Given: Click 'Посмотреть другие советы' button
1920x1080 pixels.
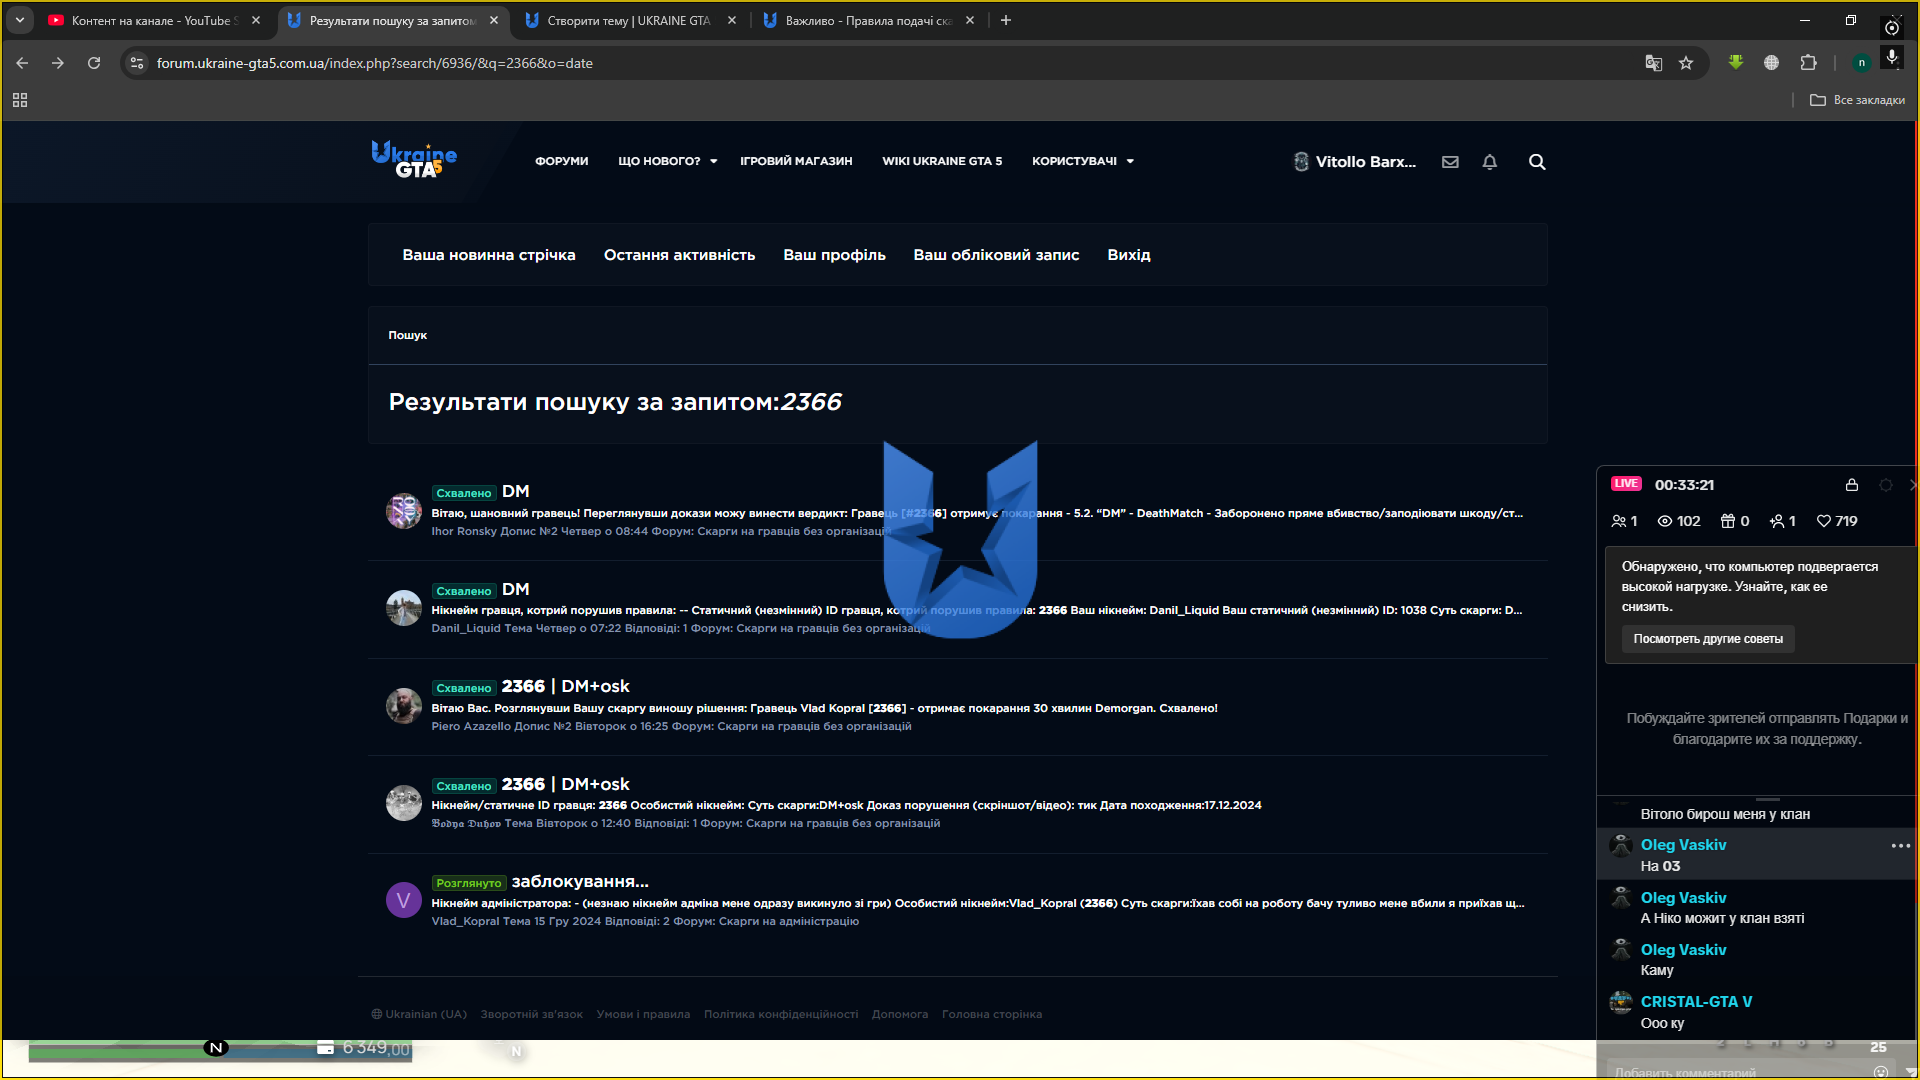Looking at the screenshot, I should (1708, 639).
